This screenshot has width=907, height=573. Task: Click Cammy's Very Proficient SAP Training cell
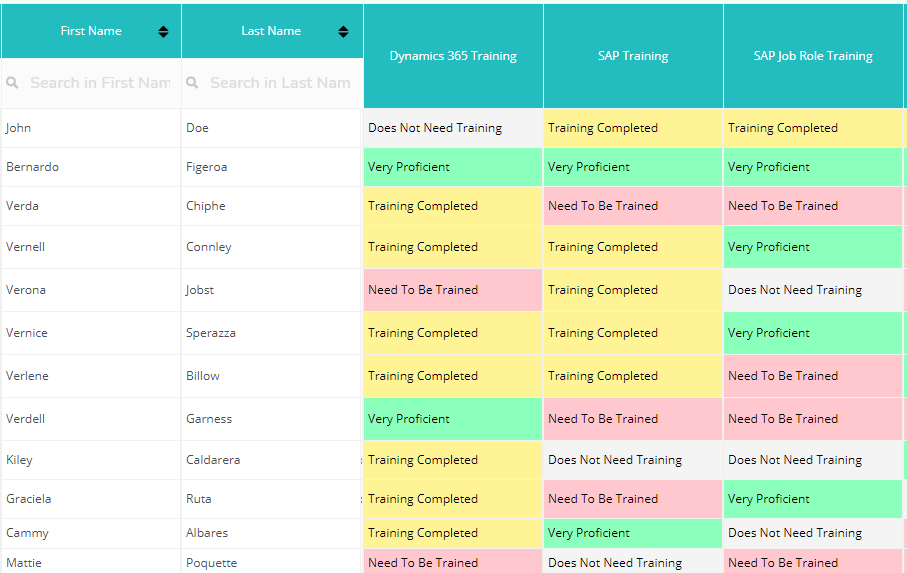click(x=633, y=533)
